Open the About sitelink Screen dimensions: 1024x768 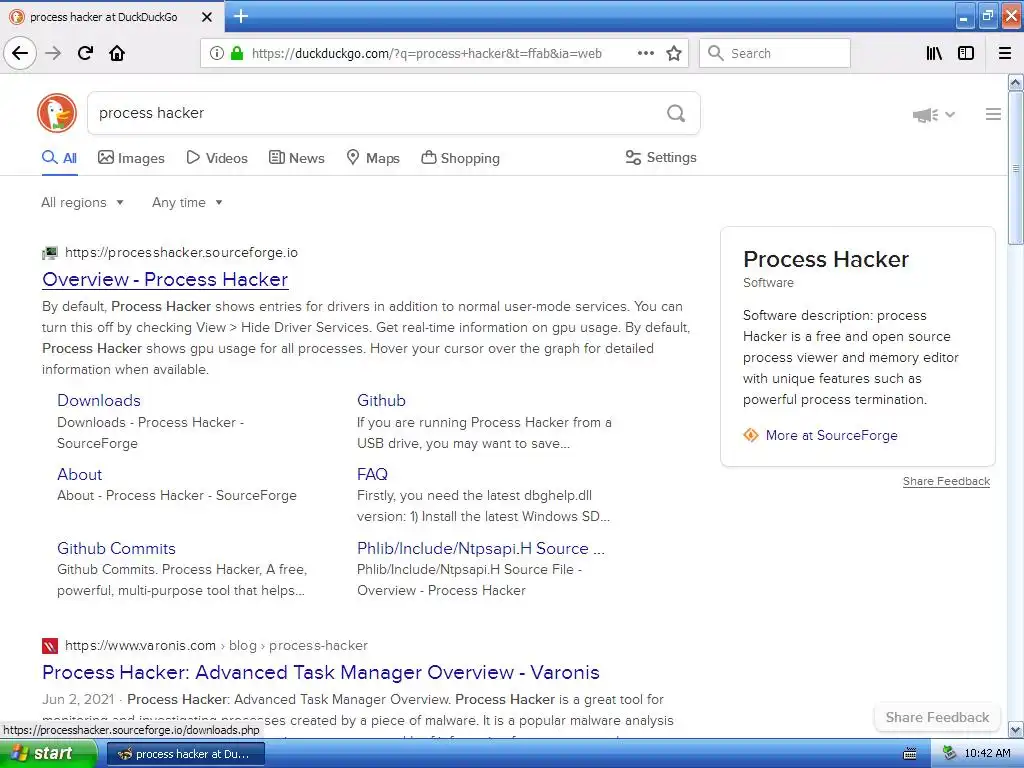coord(80,474)
